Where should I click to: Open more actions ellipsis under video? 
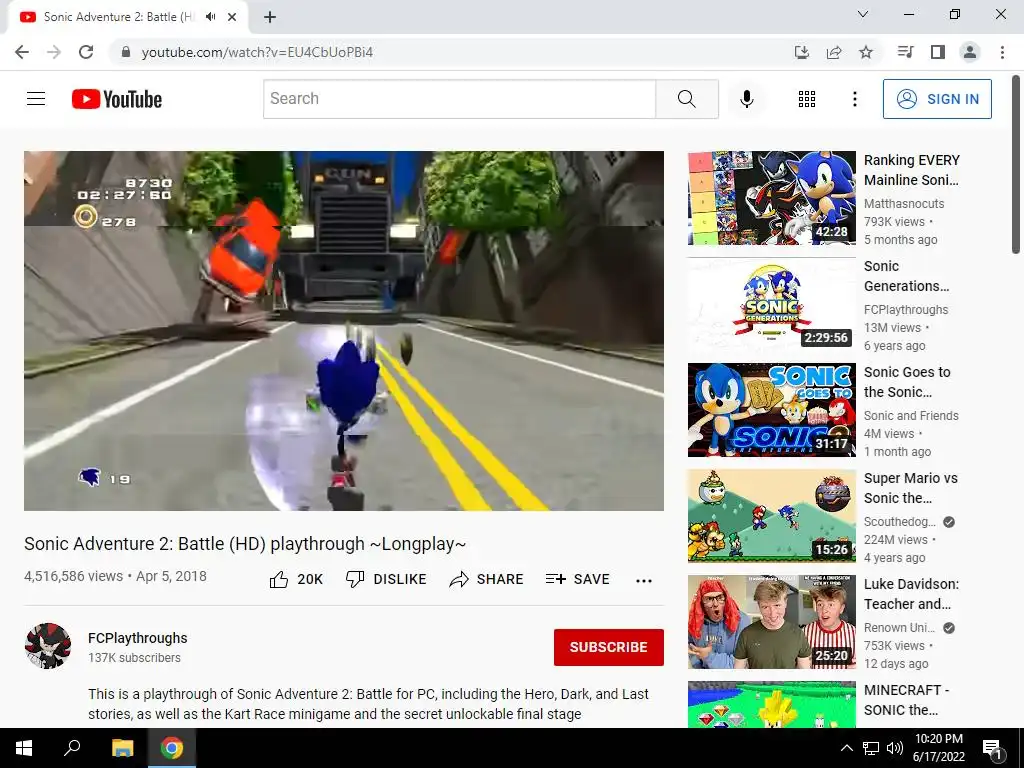(644, 581)
